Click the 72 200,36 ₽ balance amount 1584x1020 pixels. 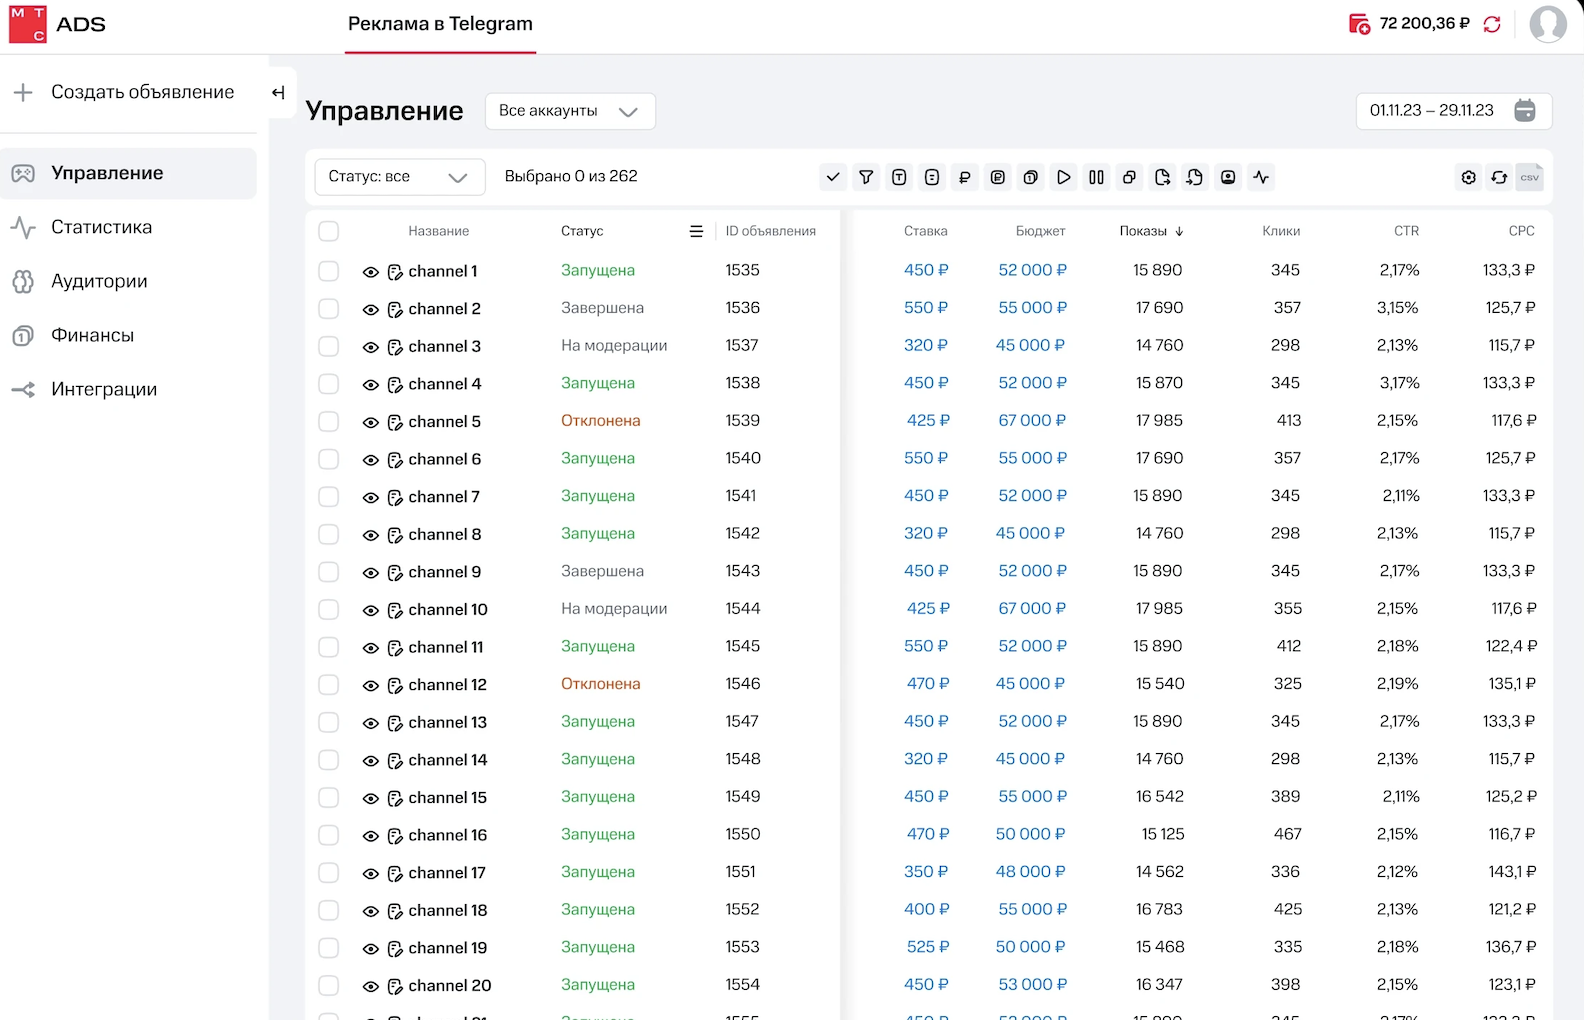coord(1424,23)
